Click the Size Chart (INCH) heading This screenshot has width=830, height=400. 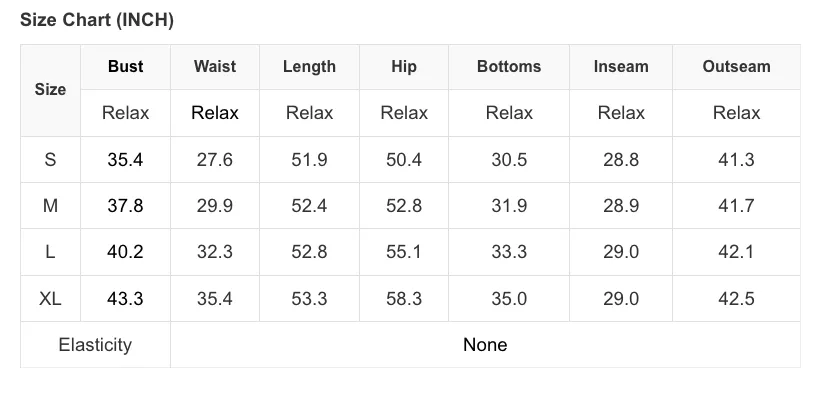click(97, 20)
